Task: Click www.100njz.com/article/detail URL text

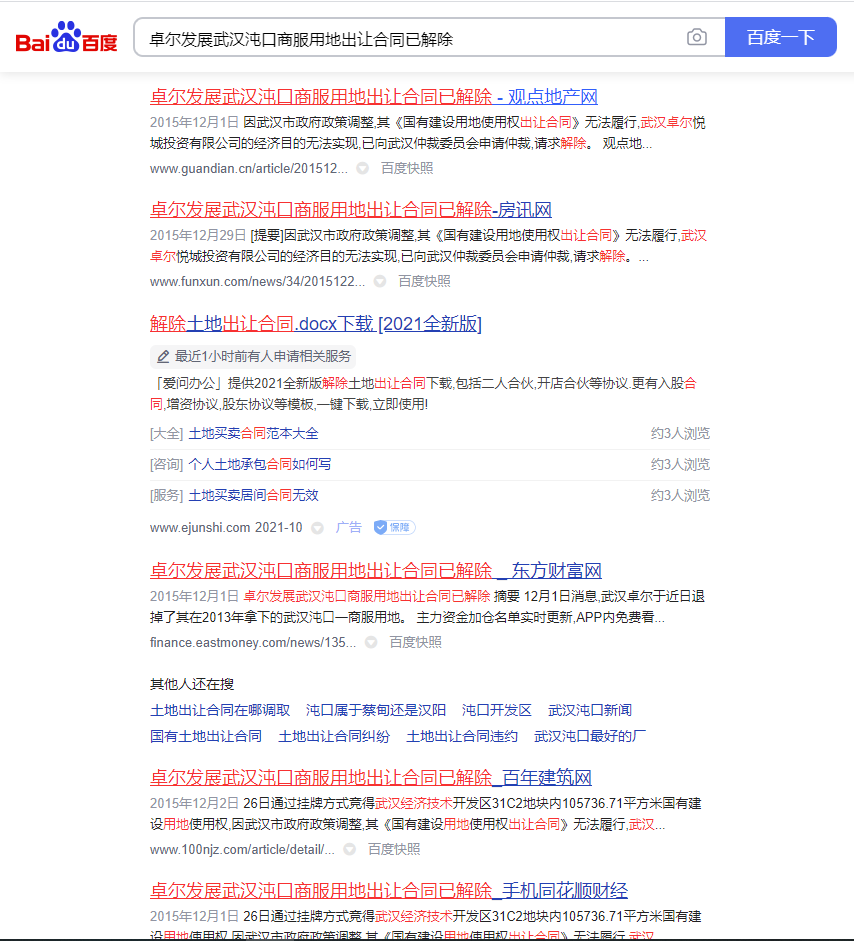Action: 242,850
